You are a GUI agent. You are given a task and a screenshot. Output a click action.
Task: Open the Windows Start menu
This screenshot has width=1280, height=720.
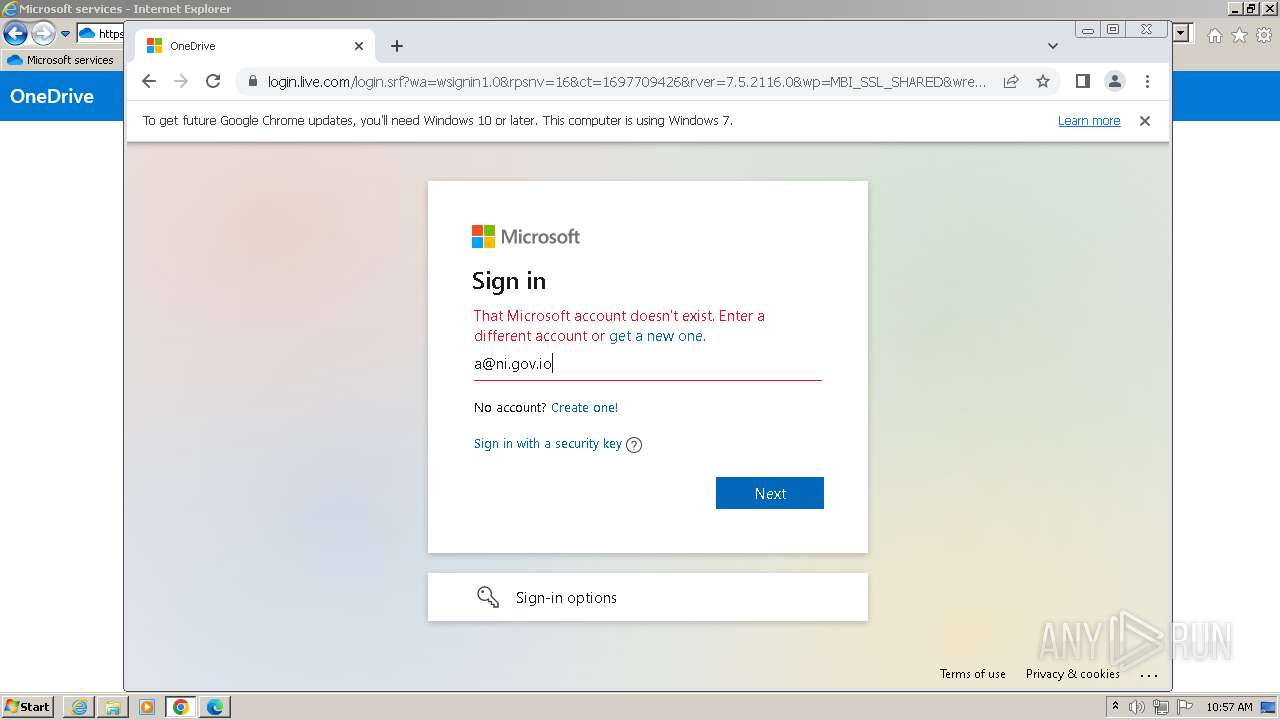[28, 706]
